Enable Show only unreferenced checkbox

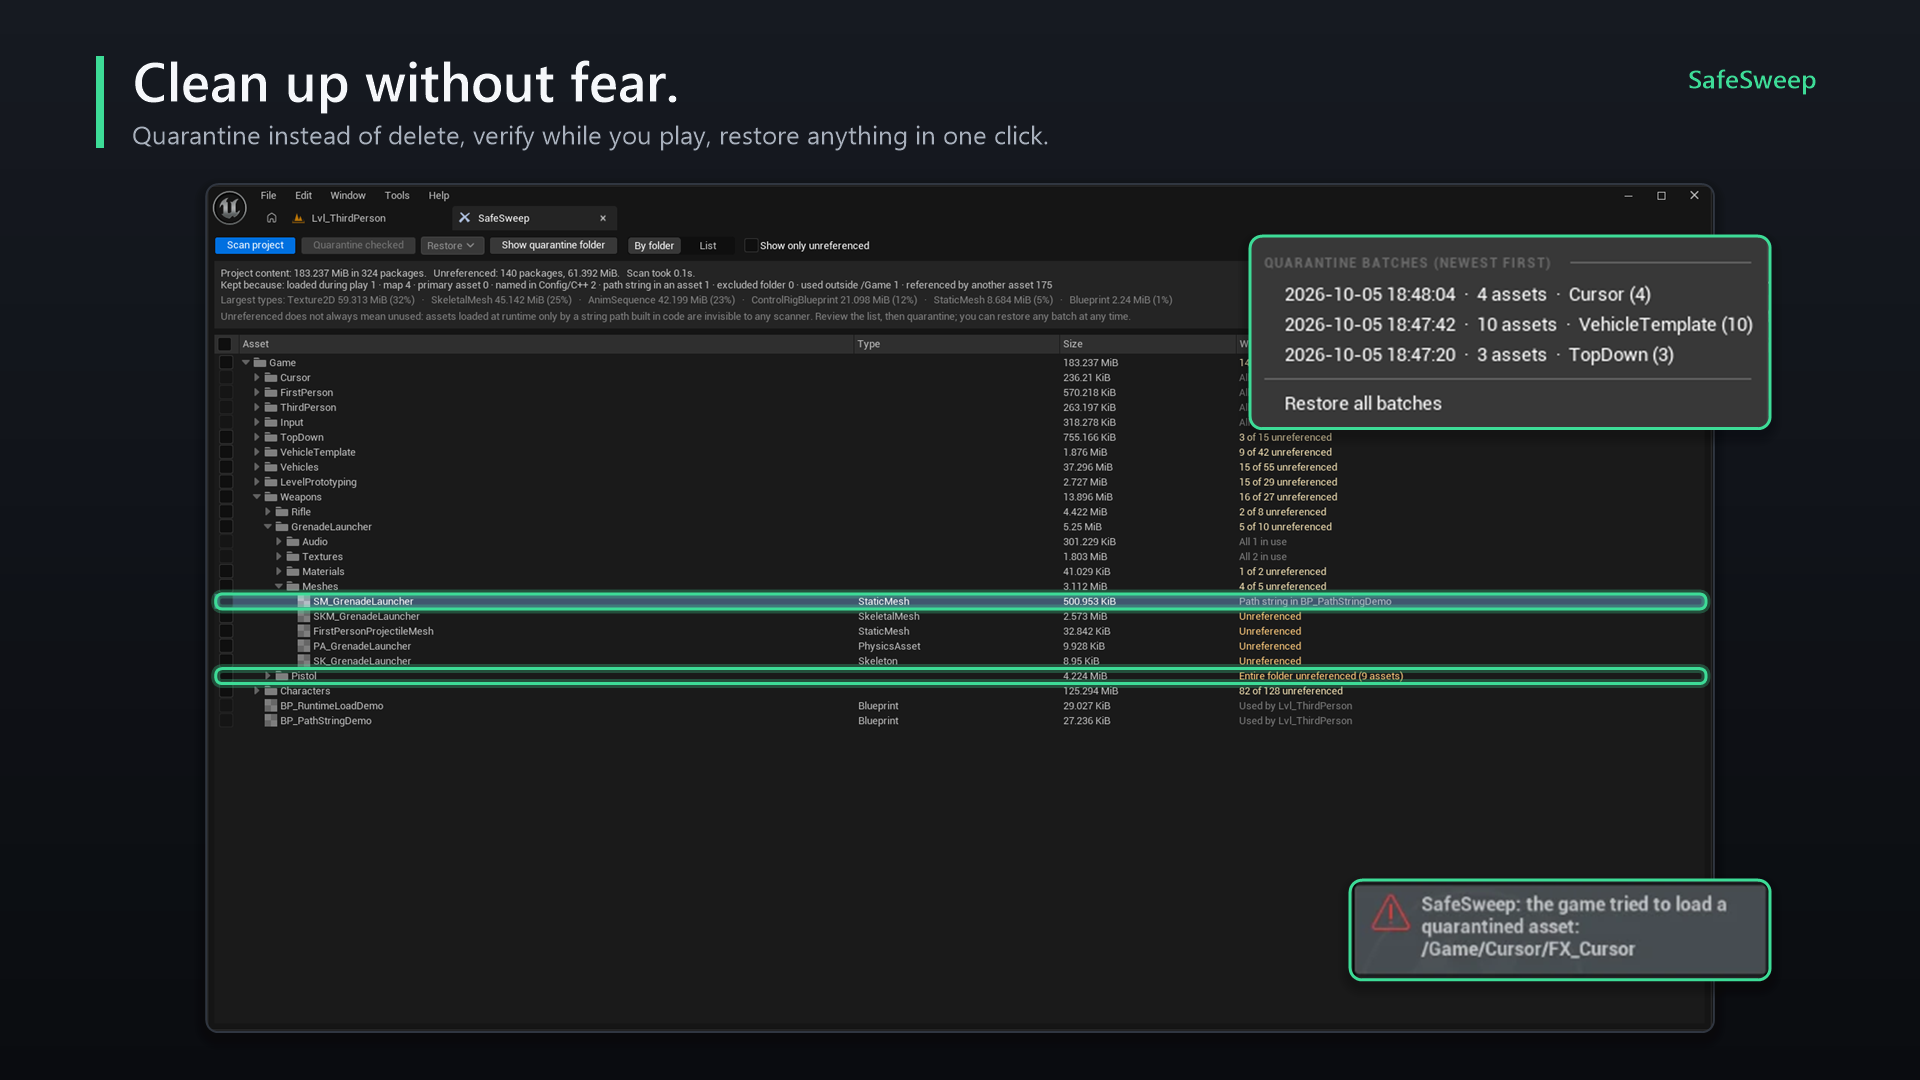750,246
